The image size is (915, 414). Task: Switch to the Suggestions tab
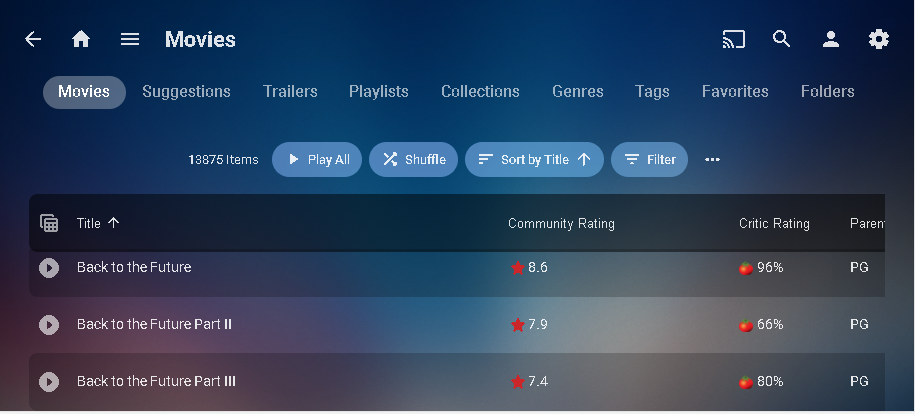coord(186,92)
